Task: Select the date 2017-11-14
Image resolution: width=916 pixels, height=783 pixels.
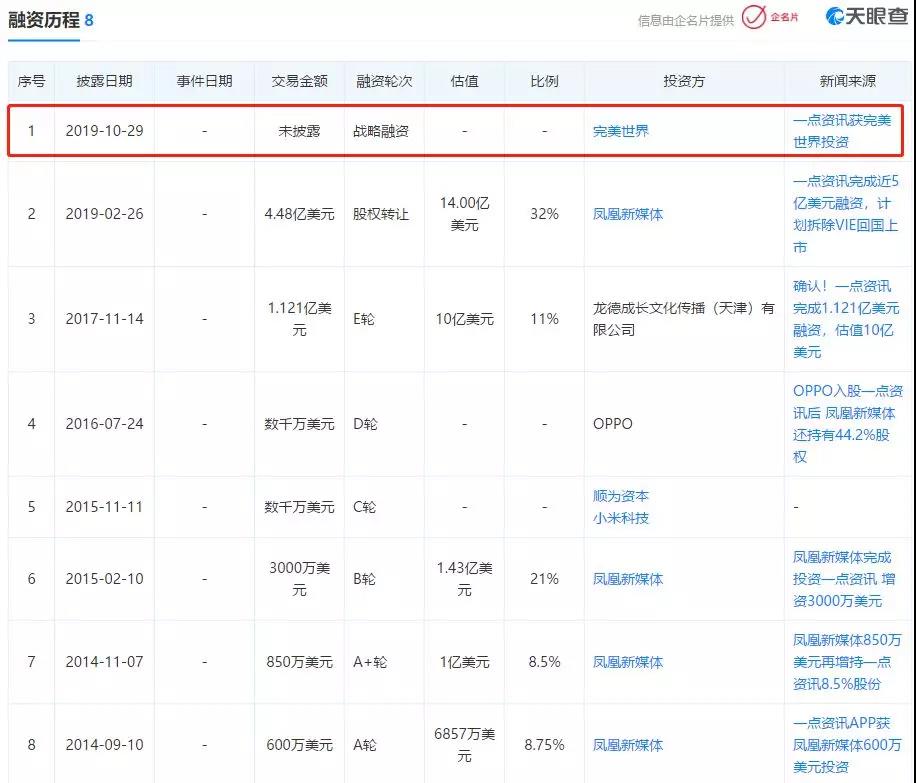Action: (105, 318)
